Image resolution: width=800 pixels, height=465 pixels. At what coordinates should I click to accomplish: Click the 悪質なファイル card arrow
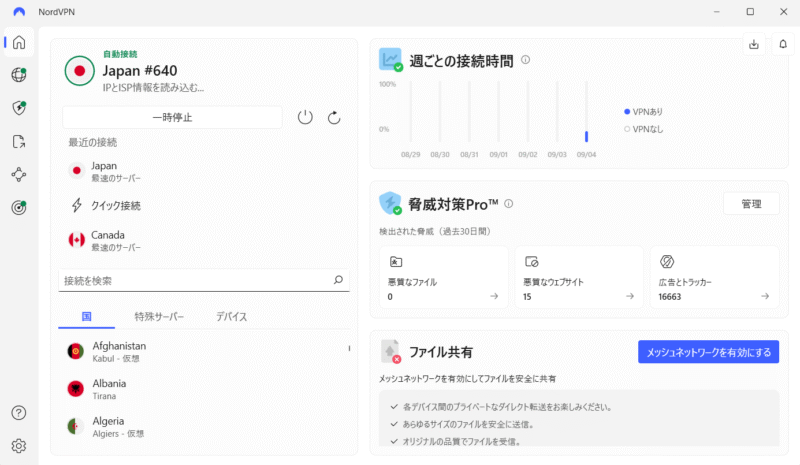click(x=494, y=296)
